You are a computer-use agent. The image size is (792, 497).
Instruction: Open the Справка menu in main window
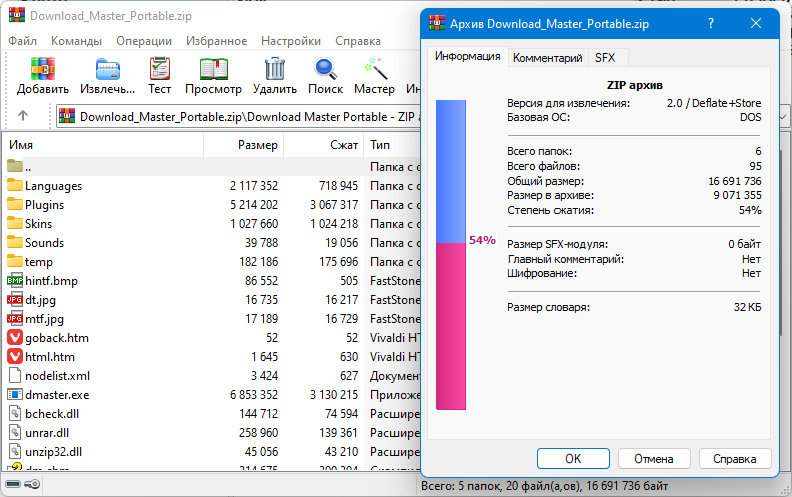(358, 41)
